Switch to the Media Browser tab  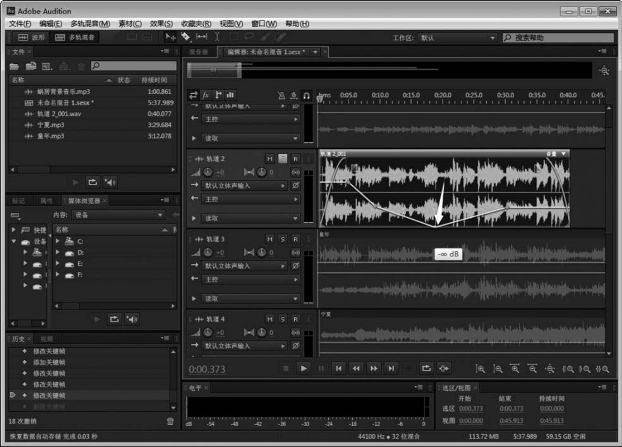coord(84,201)
